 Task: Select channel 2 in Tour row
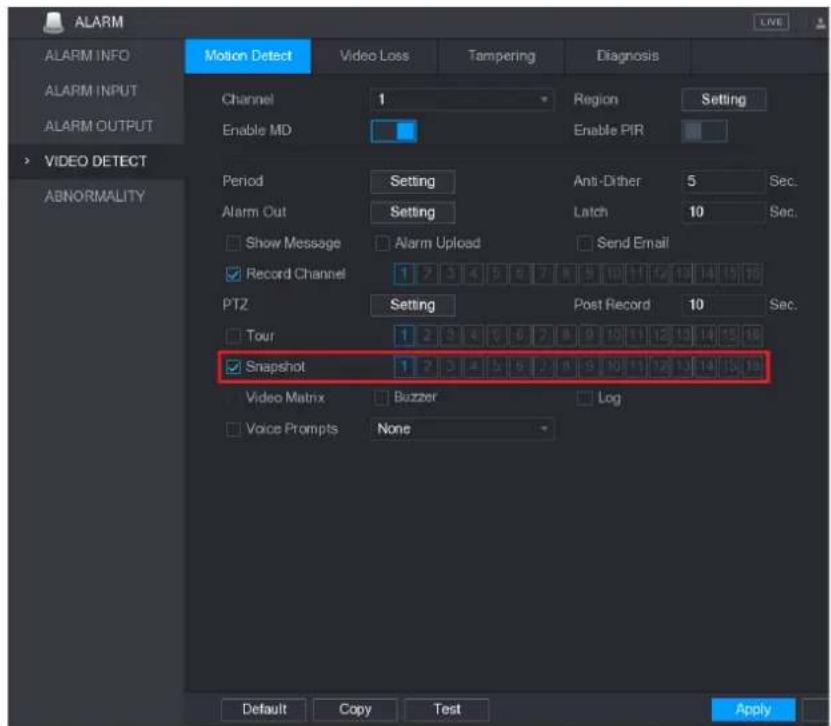pyautogui.click(x=427, y=335)
